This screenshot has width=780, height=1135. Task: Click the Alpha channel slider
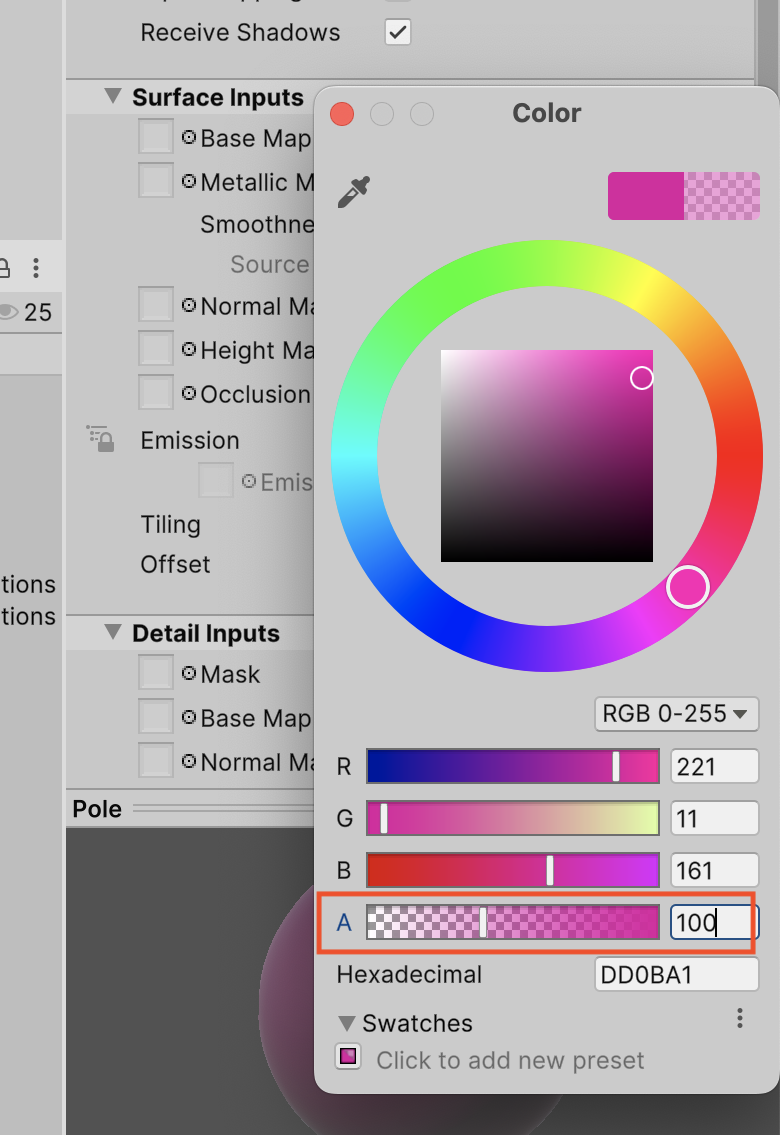[512, 922]
